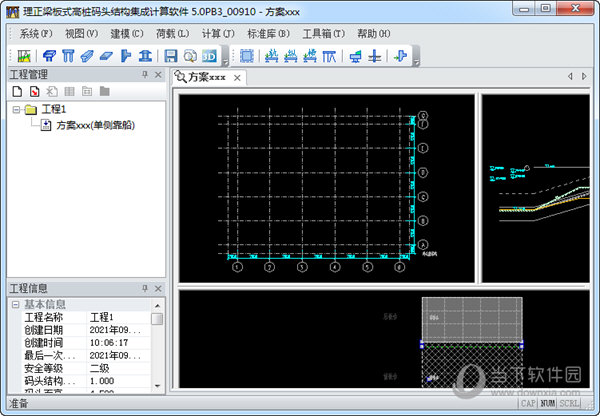
Task: Click the blue export arrow toolbar icon
Action: [400, 56]
